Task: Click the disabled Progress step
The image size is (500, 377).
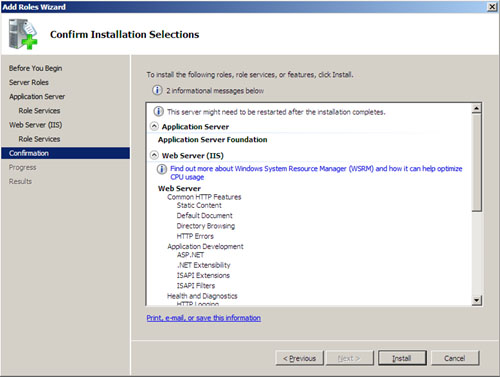Action: [22, 167]
